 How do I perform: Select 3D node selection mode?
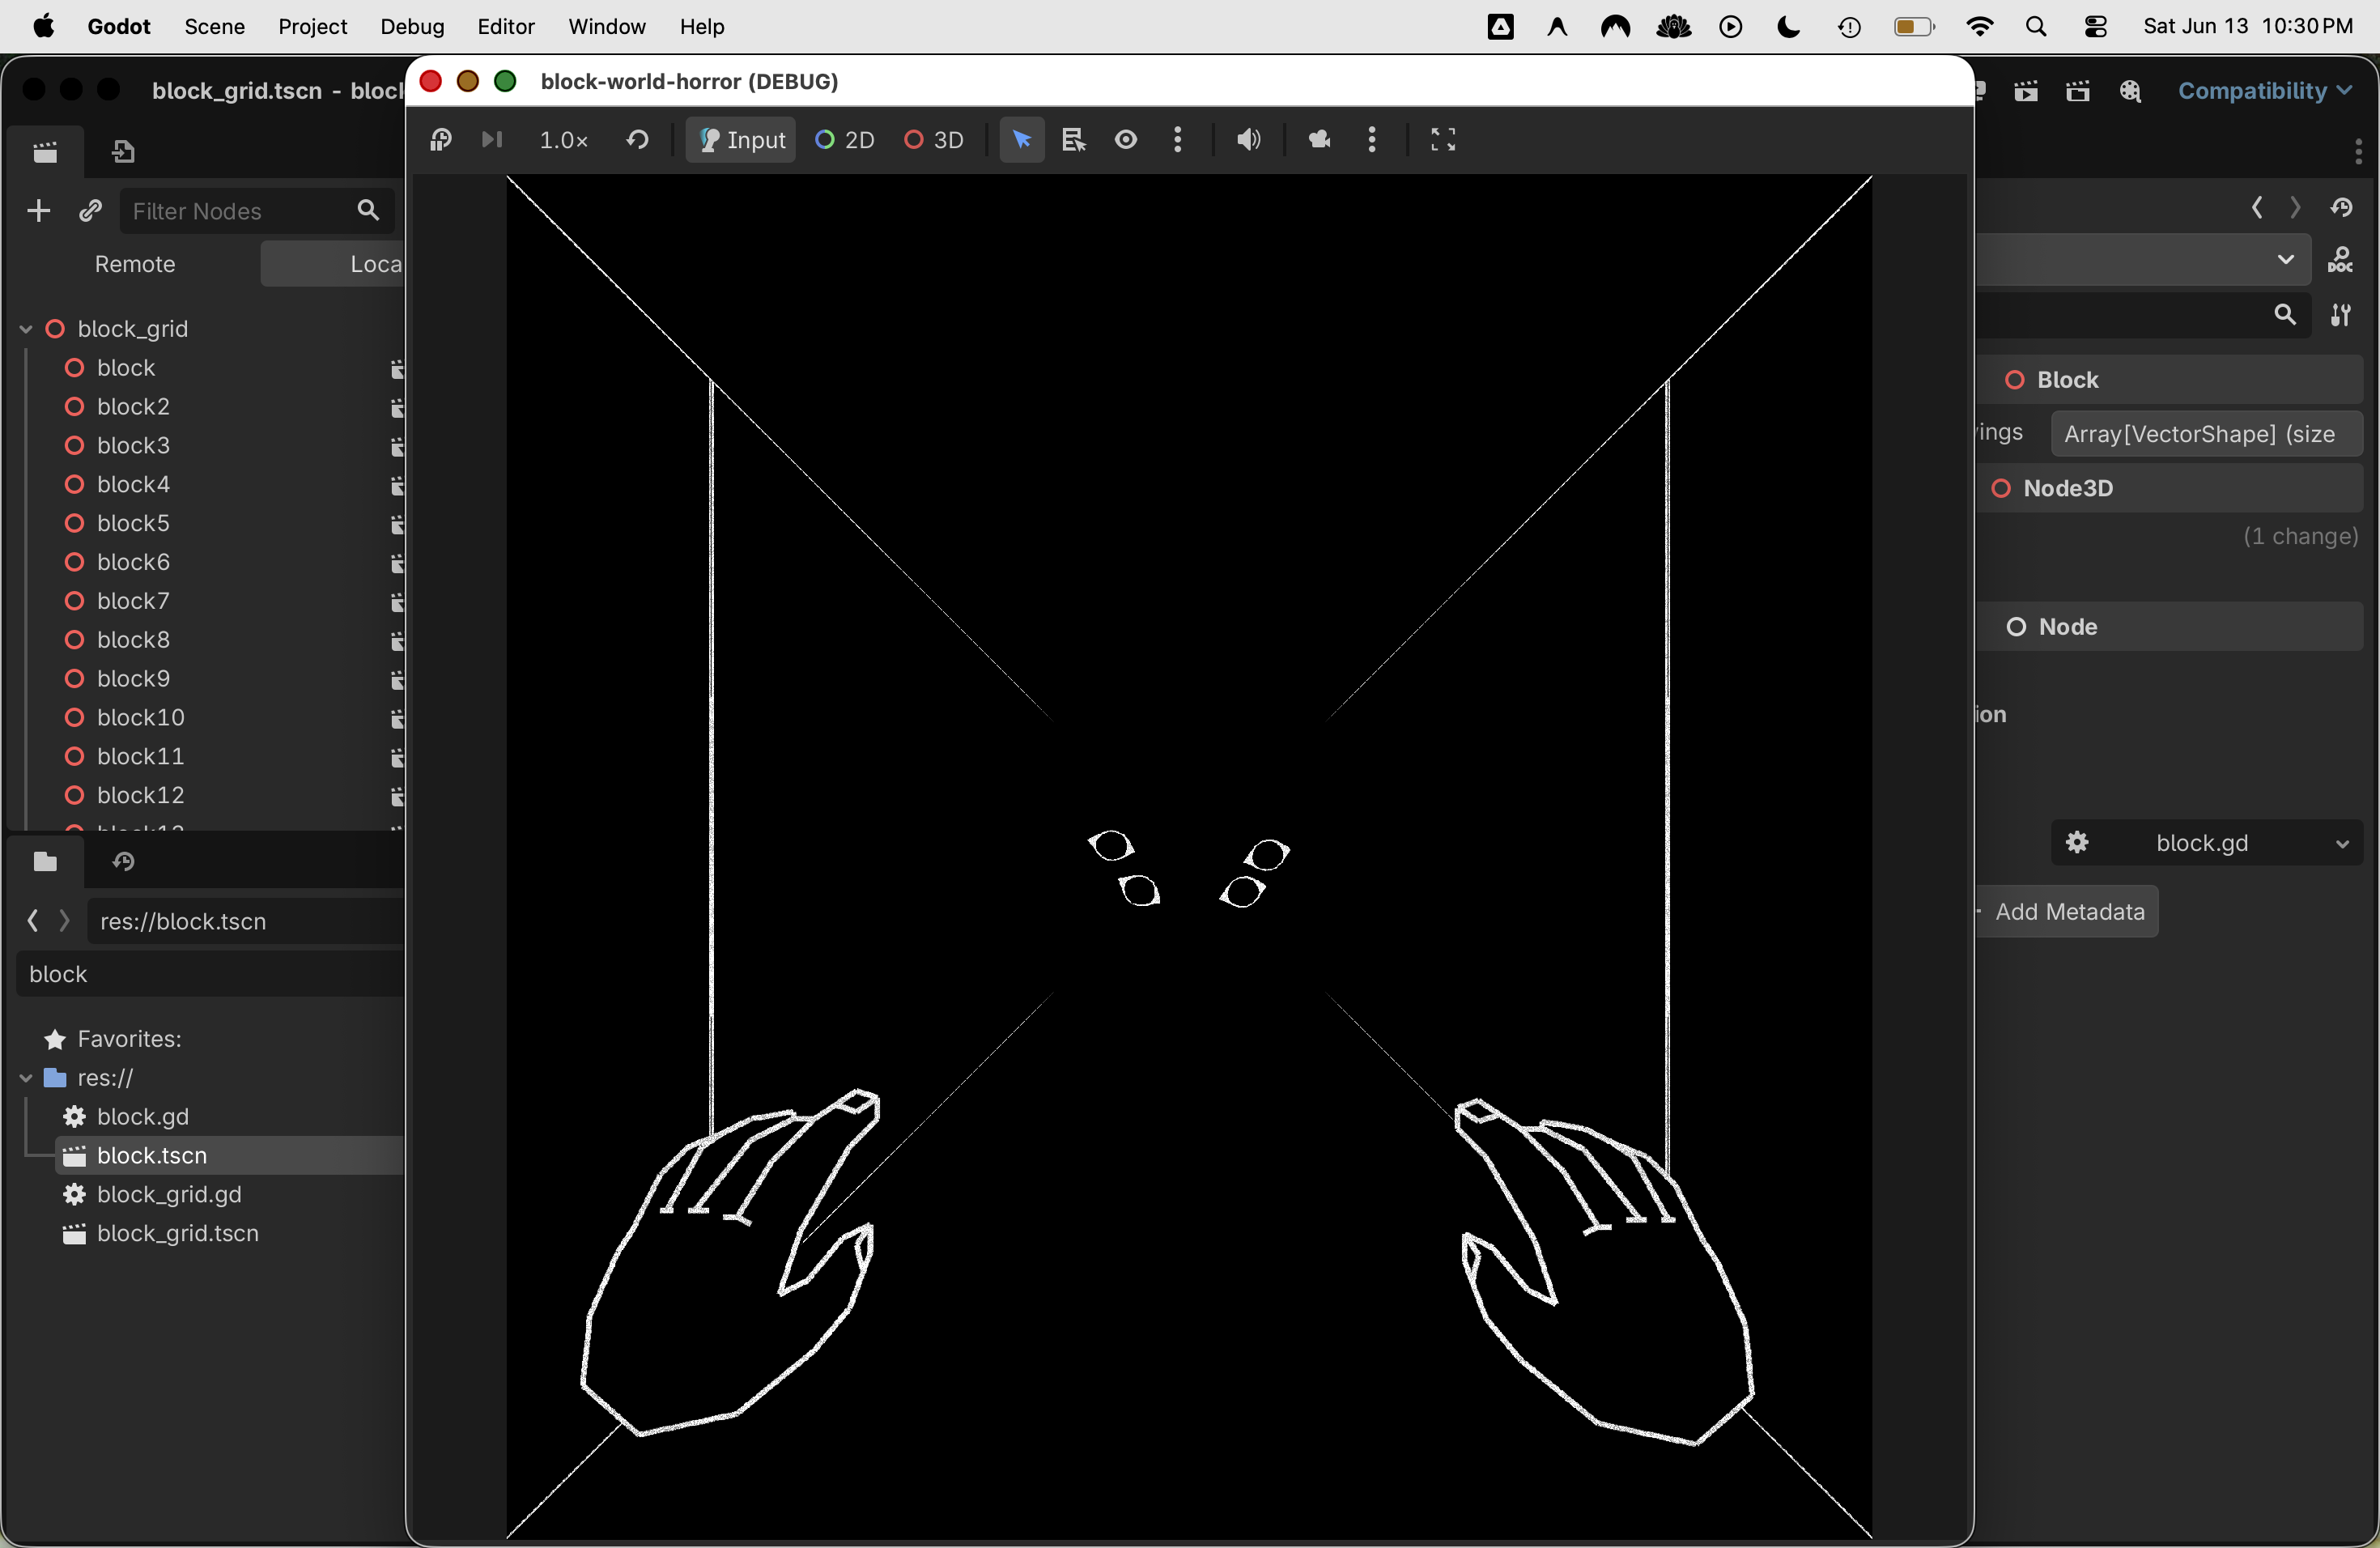934,140
